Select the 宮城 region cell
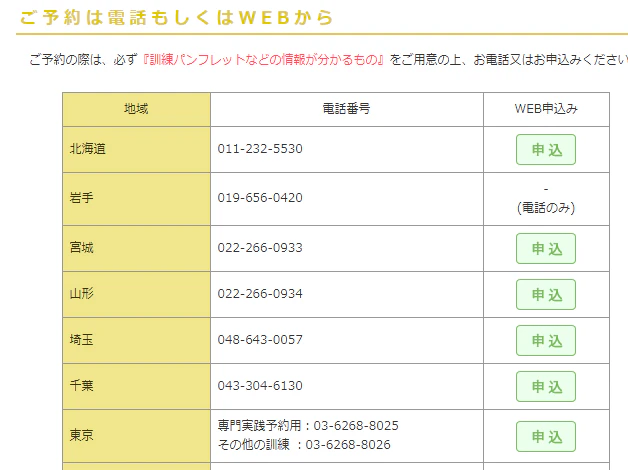This screenshot has width=628, height=470. point(137,249)
